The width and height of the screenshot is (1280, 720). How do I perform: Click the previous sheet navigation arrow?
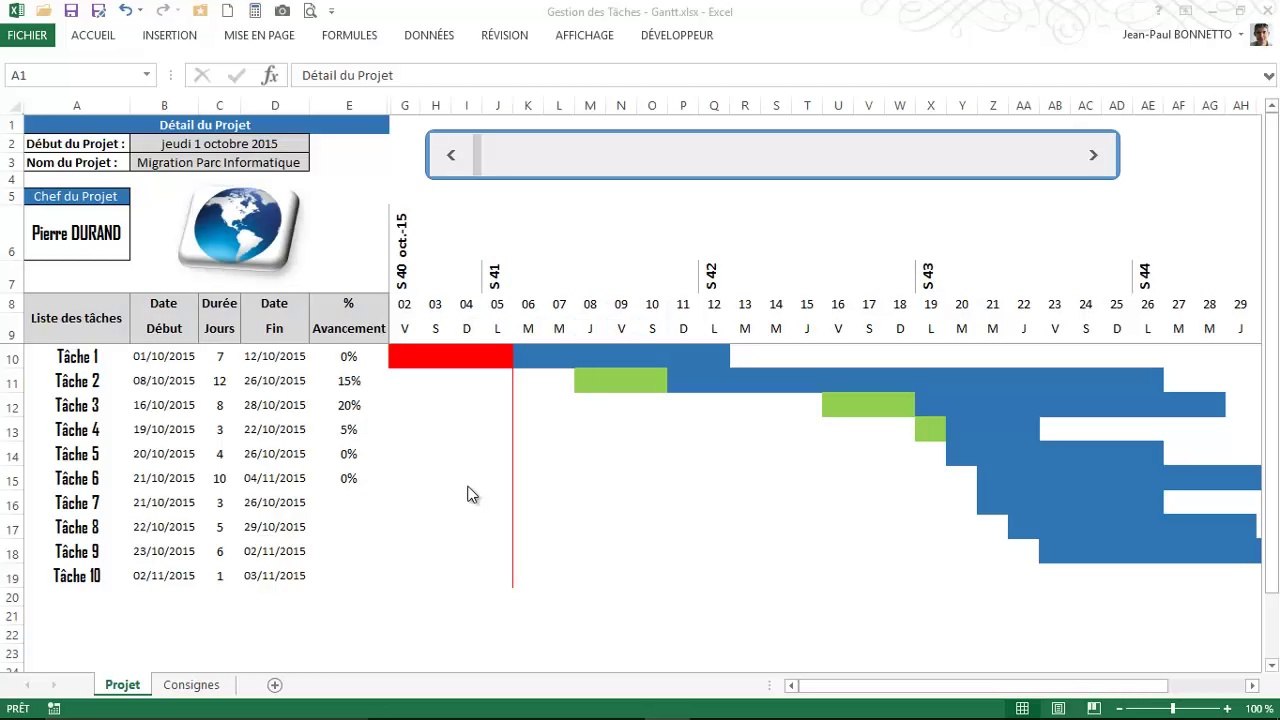27,685
